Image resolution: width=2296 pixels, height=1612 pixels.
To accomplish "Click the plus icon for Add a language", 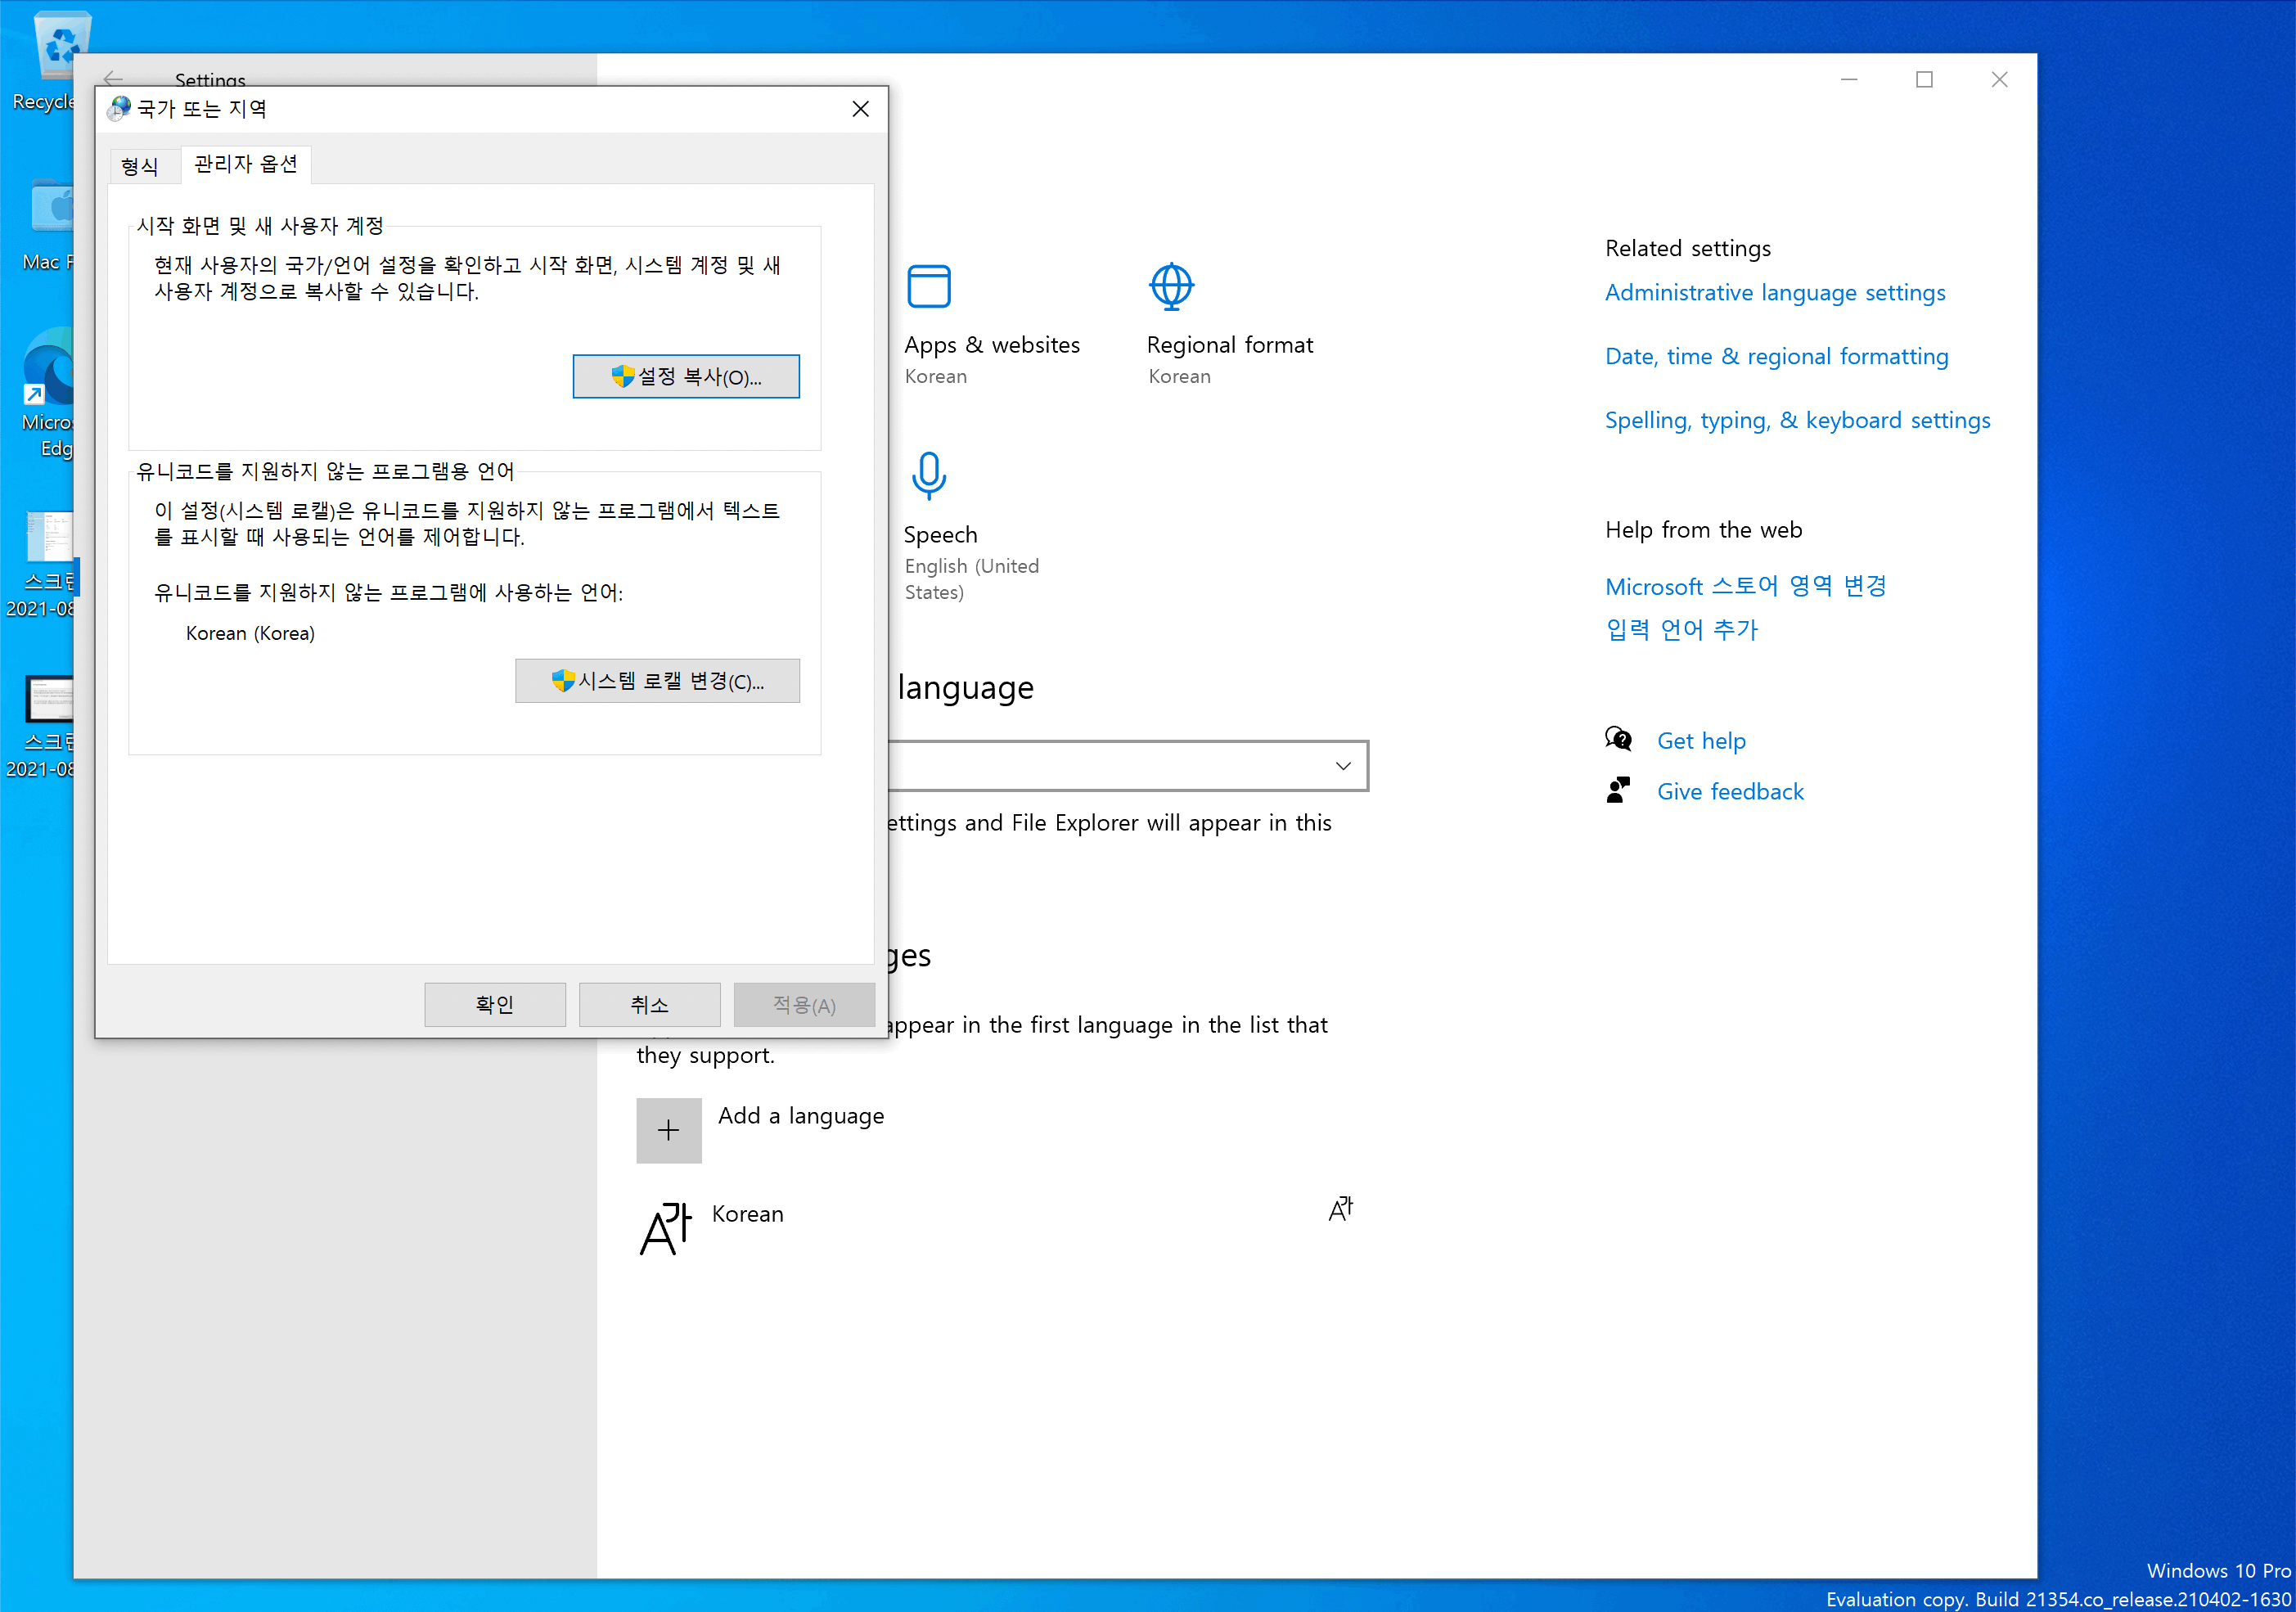I will (x=668, y=1130).
